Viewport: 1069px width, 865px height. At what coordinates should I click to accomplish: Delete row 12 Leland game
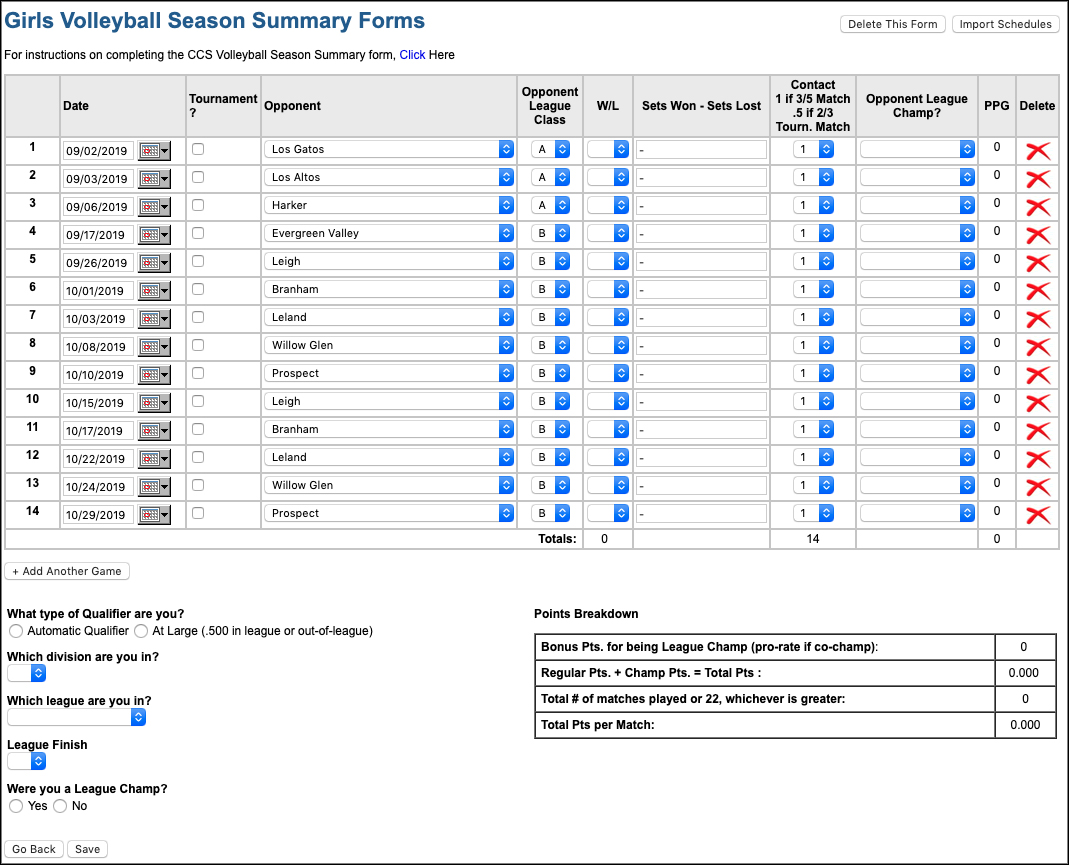pyautogui.click(x=1038, y=459)
